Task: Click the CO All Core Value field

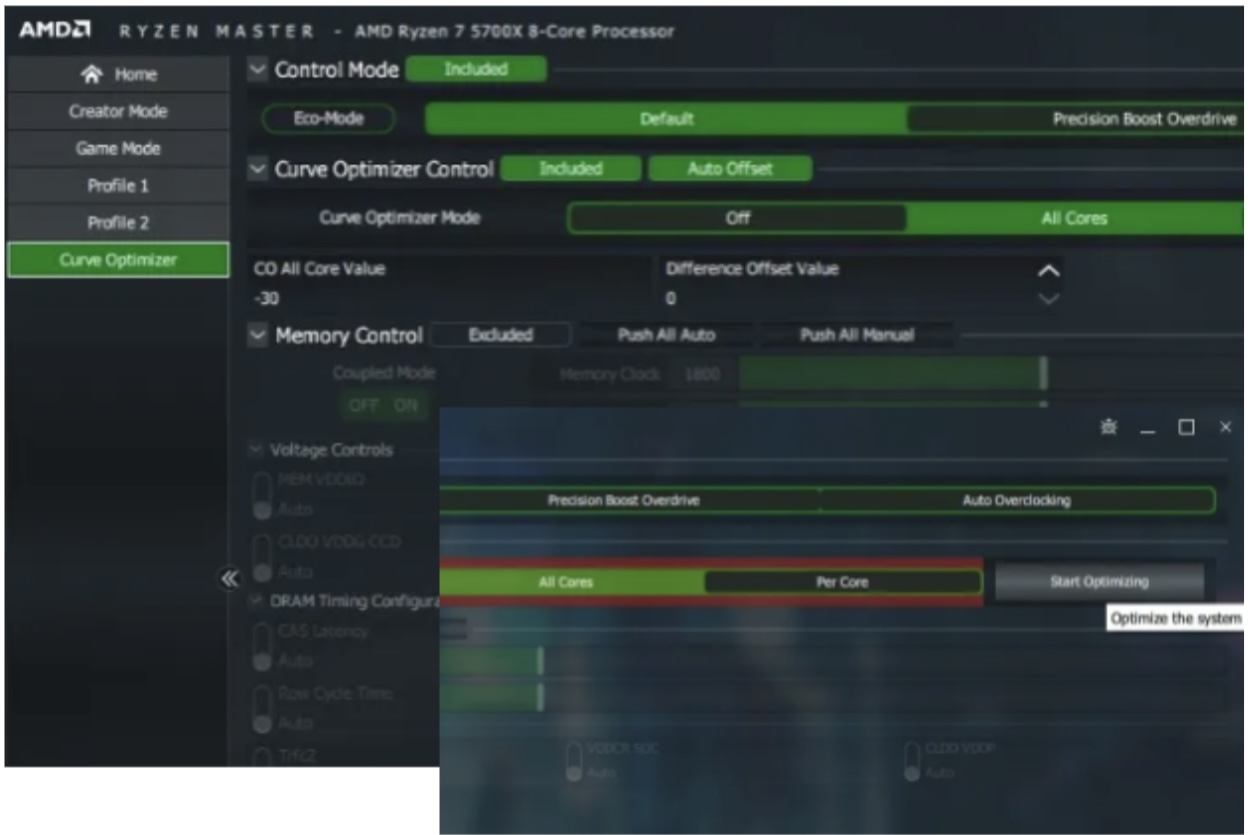Action: 452,283
